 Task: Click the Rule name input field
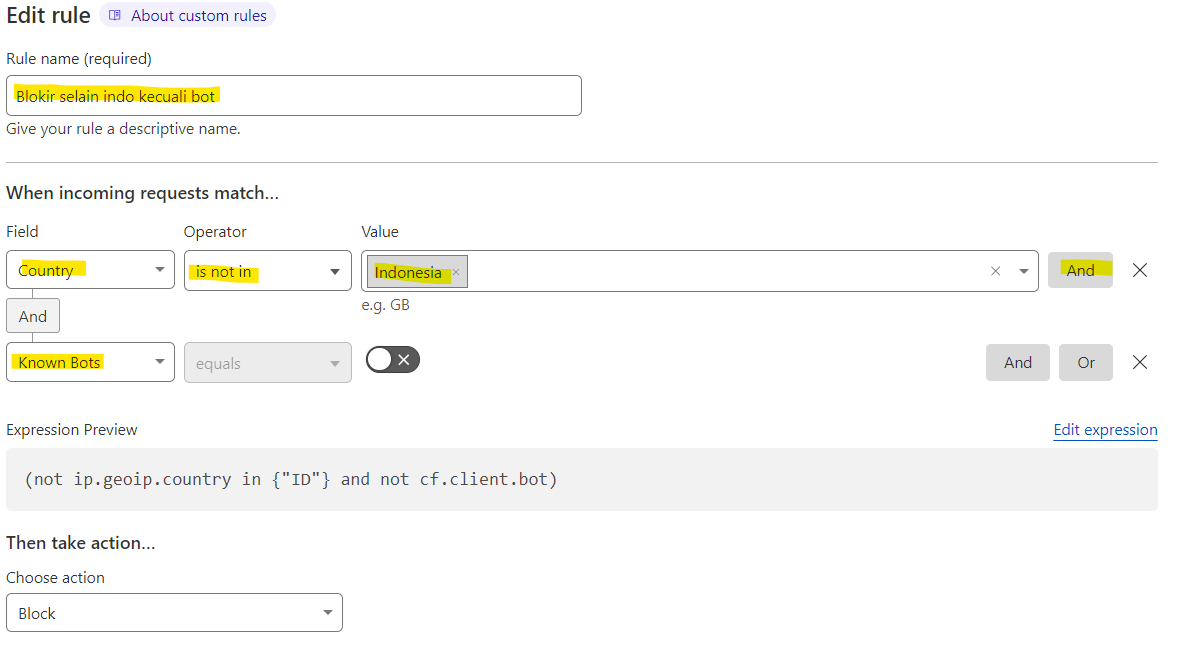293,95
